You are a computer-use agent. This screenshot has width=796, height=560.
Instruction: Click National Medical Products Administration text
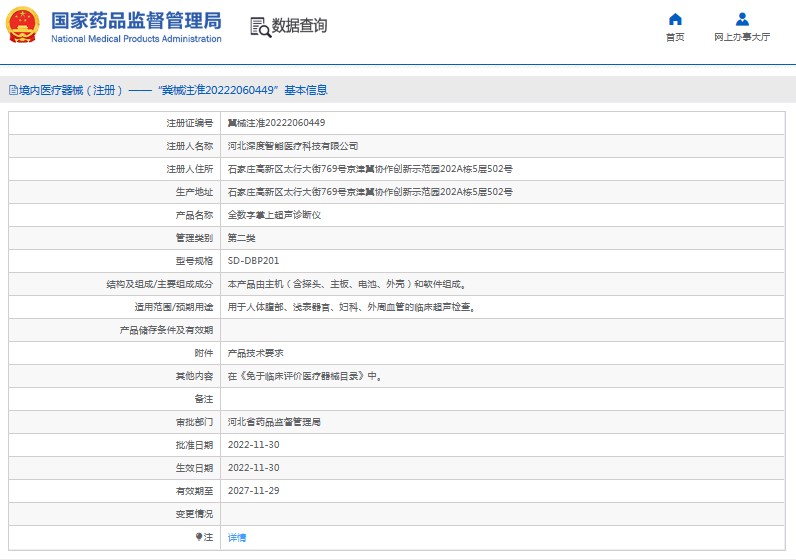(x=136, y=39)
